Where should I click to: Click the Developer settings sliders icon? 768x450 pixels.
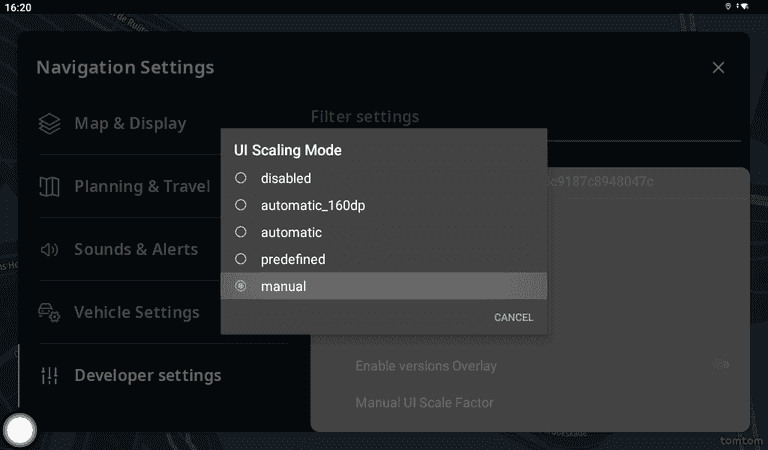(50, 376)
